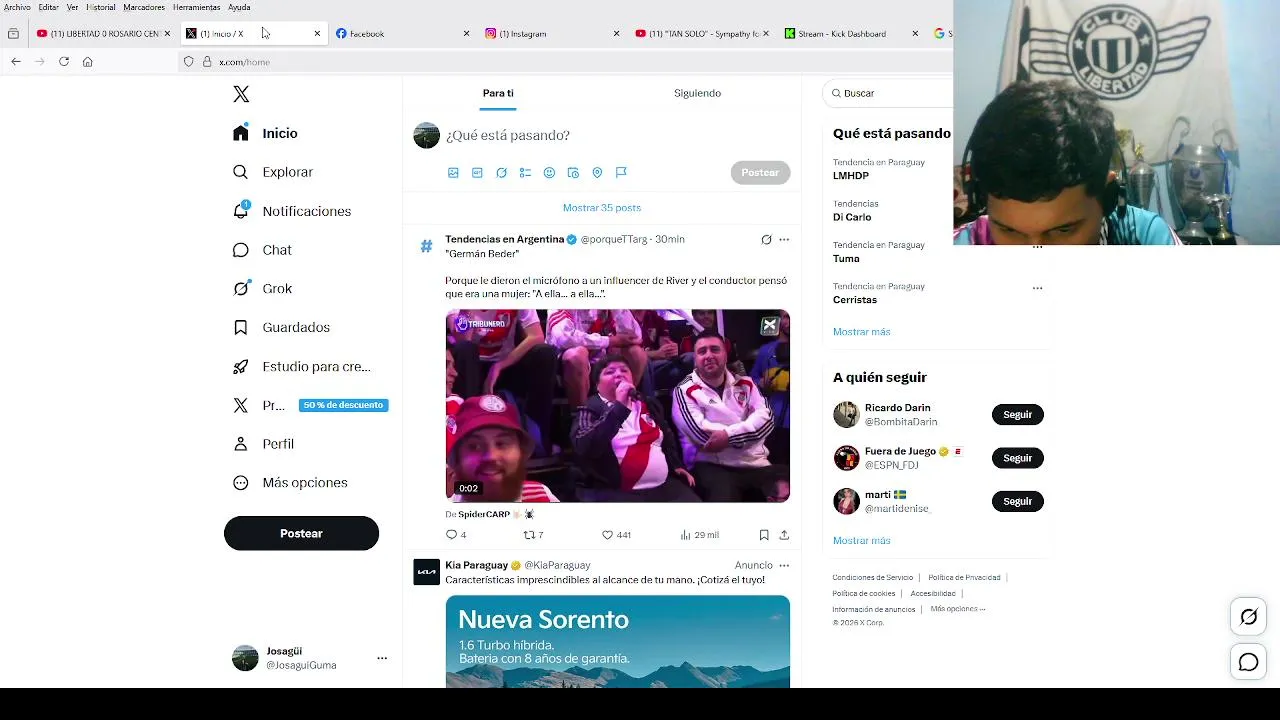The width and height of the screenshot is (1280, 720).
Task: Open Inicio home in sidebar
Action: (x=265, y=133)
